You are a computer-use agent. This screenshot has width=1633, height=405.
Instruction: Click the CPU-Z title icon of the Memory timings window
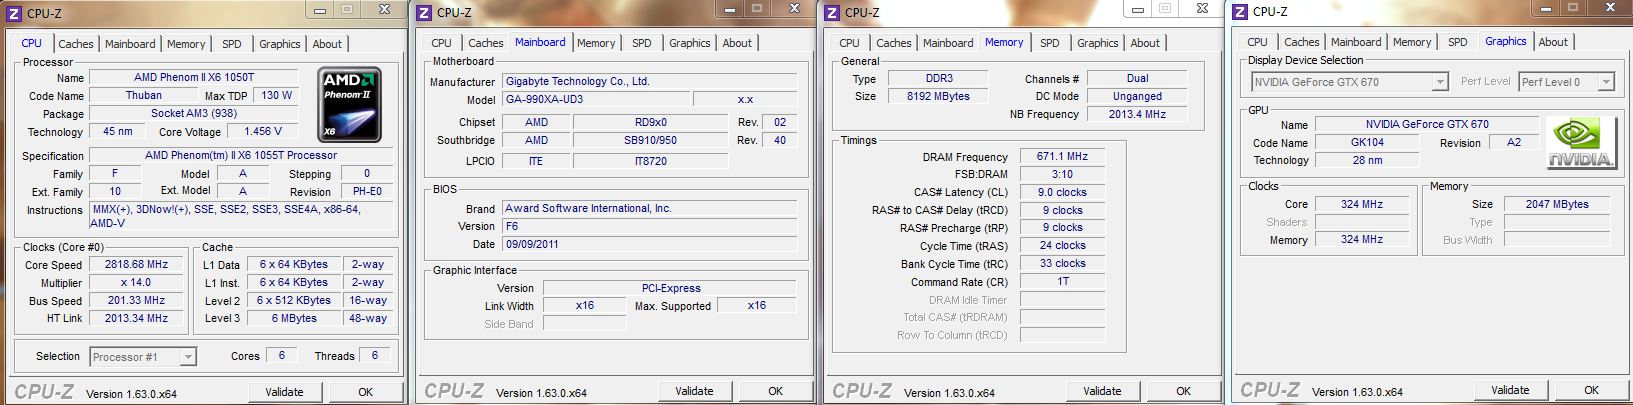pyautogui.click(x=832, y=12)
